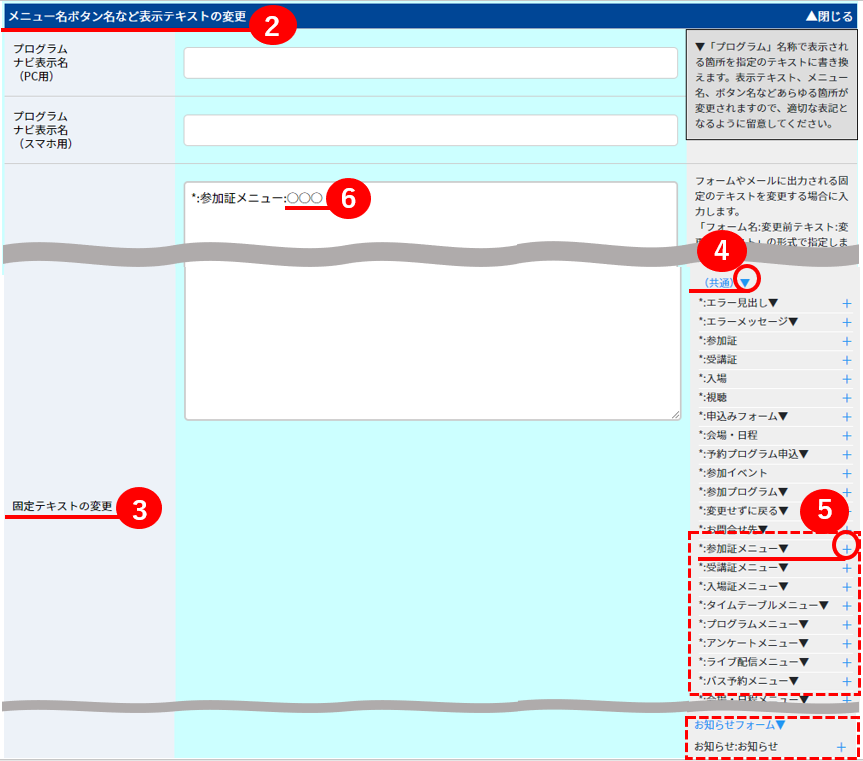Expand the お知らせフォーム section heading
The image size is (863, 761).
click(x=739, y=725)
